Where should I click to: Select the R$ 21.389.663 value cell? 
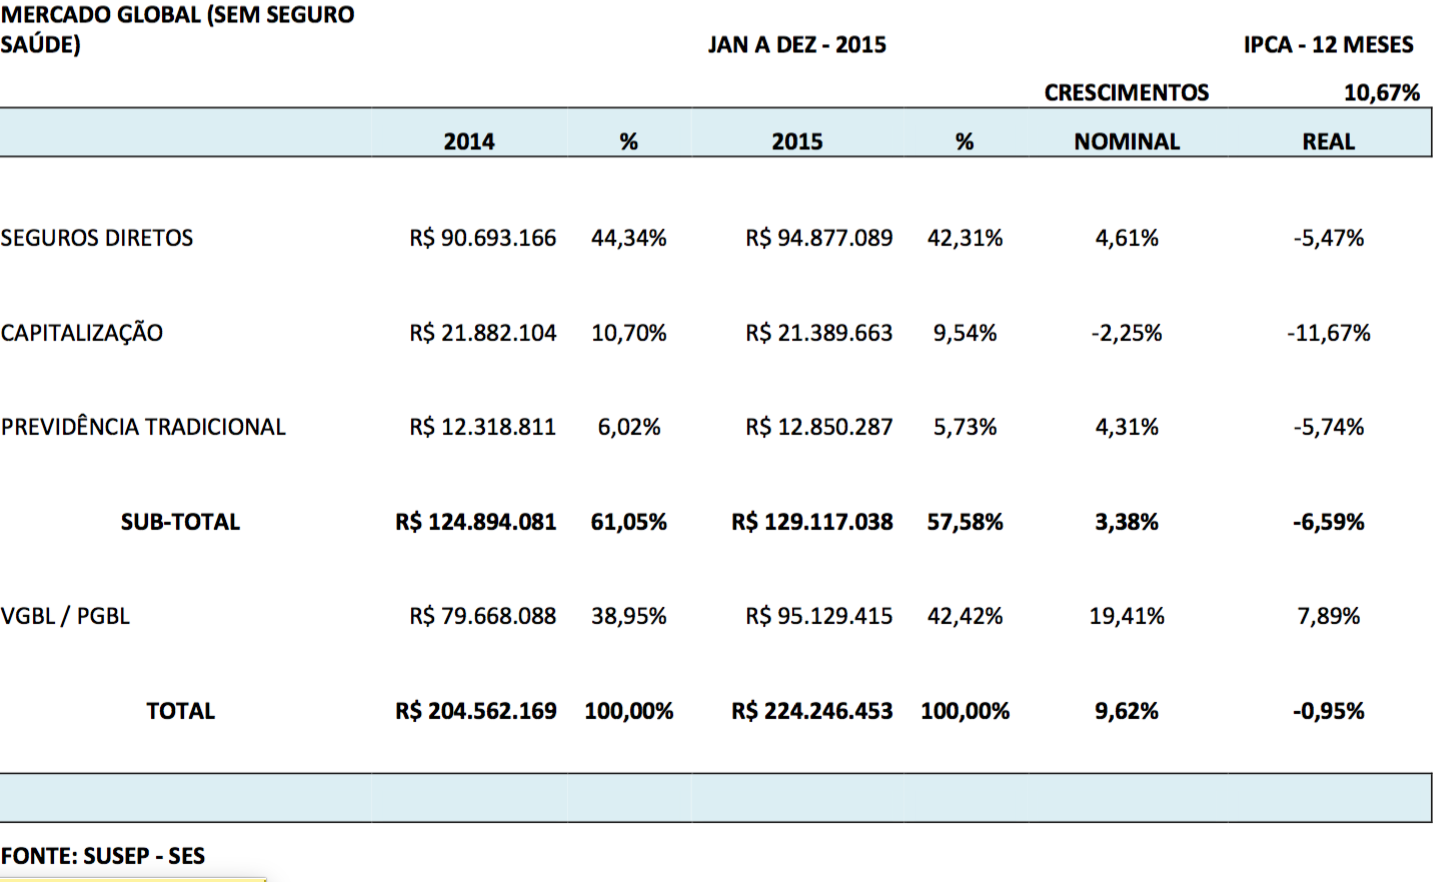point(818,333)
